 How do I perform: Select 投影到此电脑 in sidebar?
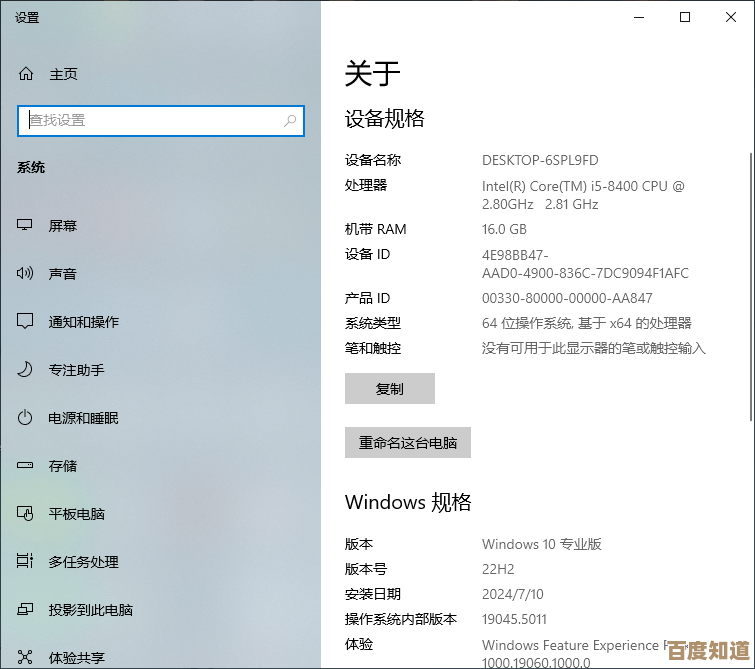pyautogui.click(x=91, y=610)
